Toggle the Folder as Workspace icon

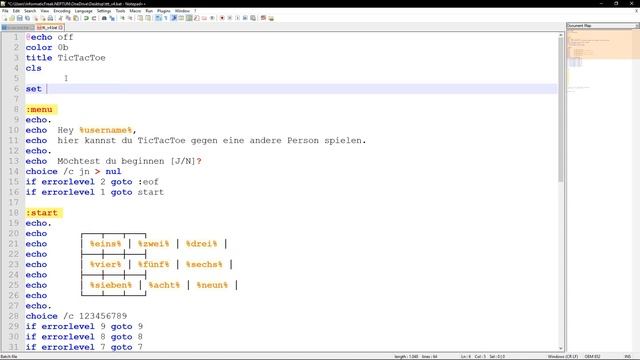(204, 18)
